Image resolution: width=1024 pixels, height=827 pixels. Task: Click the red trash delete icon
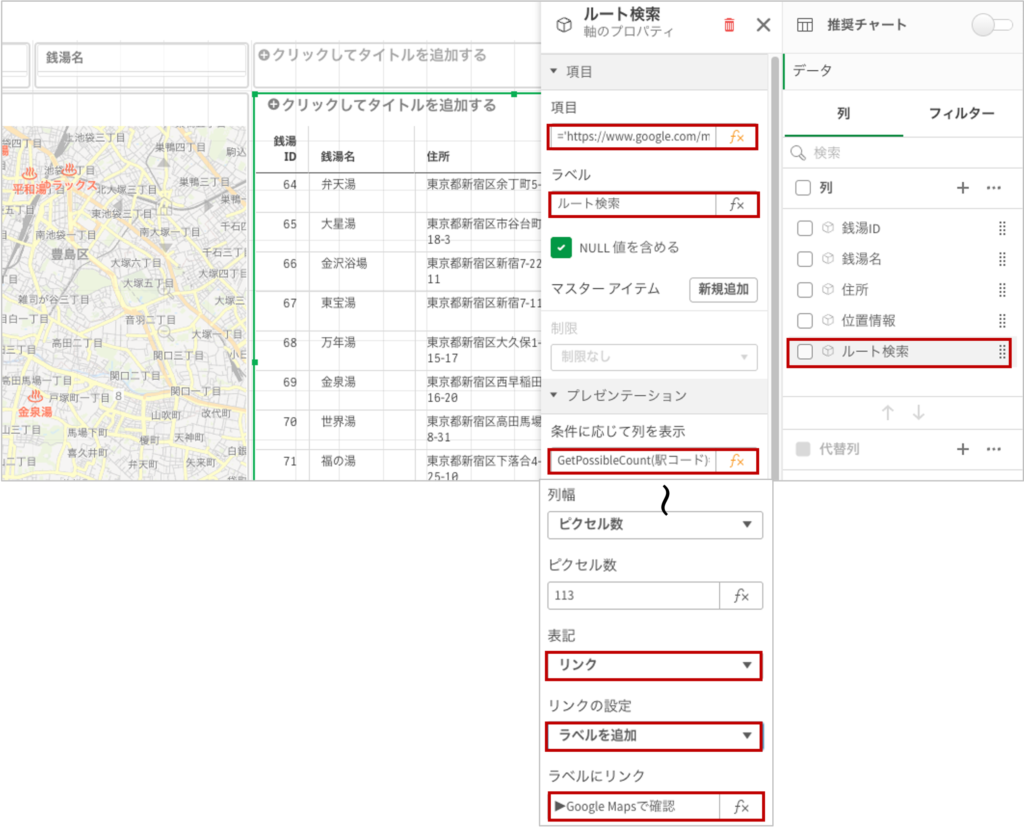[x=730, y=25]
